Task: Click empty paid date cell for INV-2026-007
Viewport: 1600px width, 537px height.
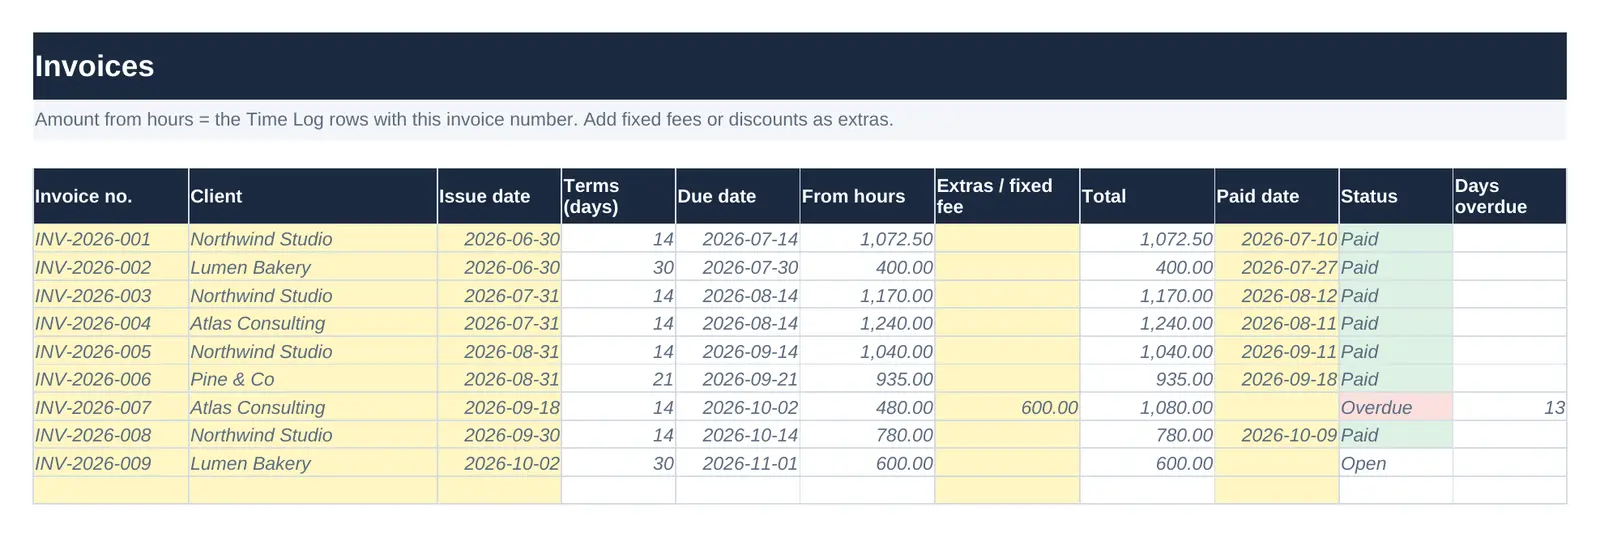Action: click(1277, 407)
